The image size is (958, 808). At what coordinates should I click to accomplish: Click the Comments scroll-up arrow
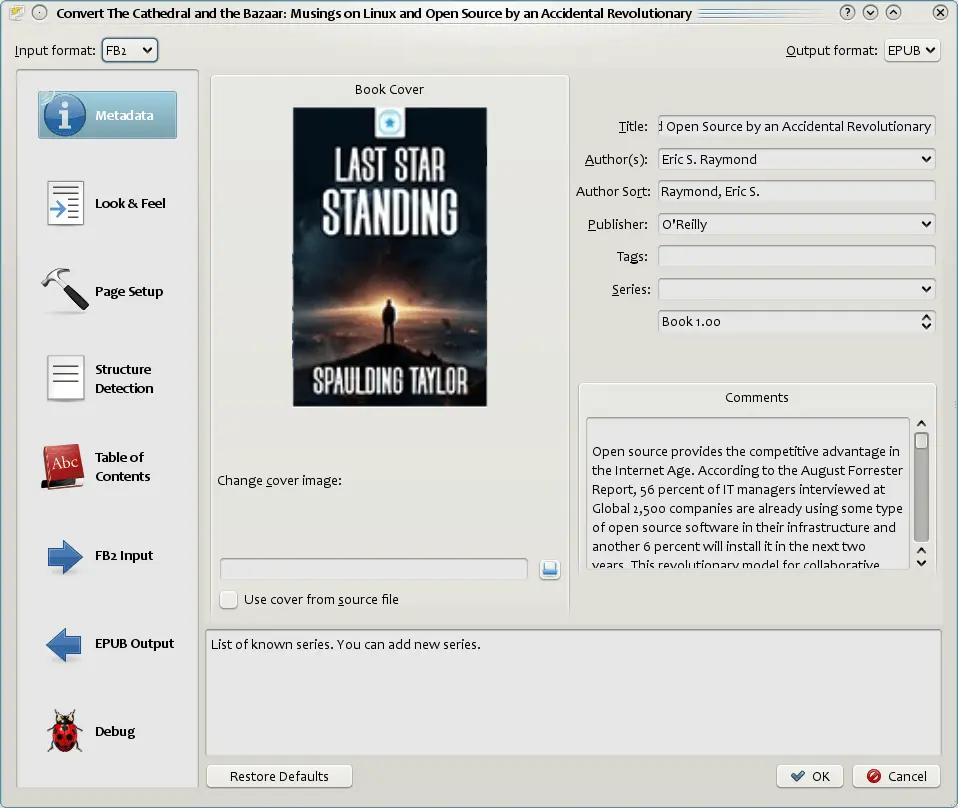tap(922, 424)
